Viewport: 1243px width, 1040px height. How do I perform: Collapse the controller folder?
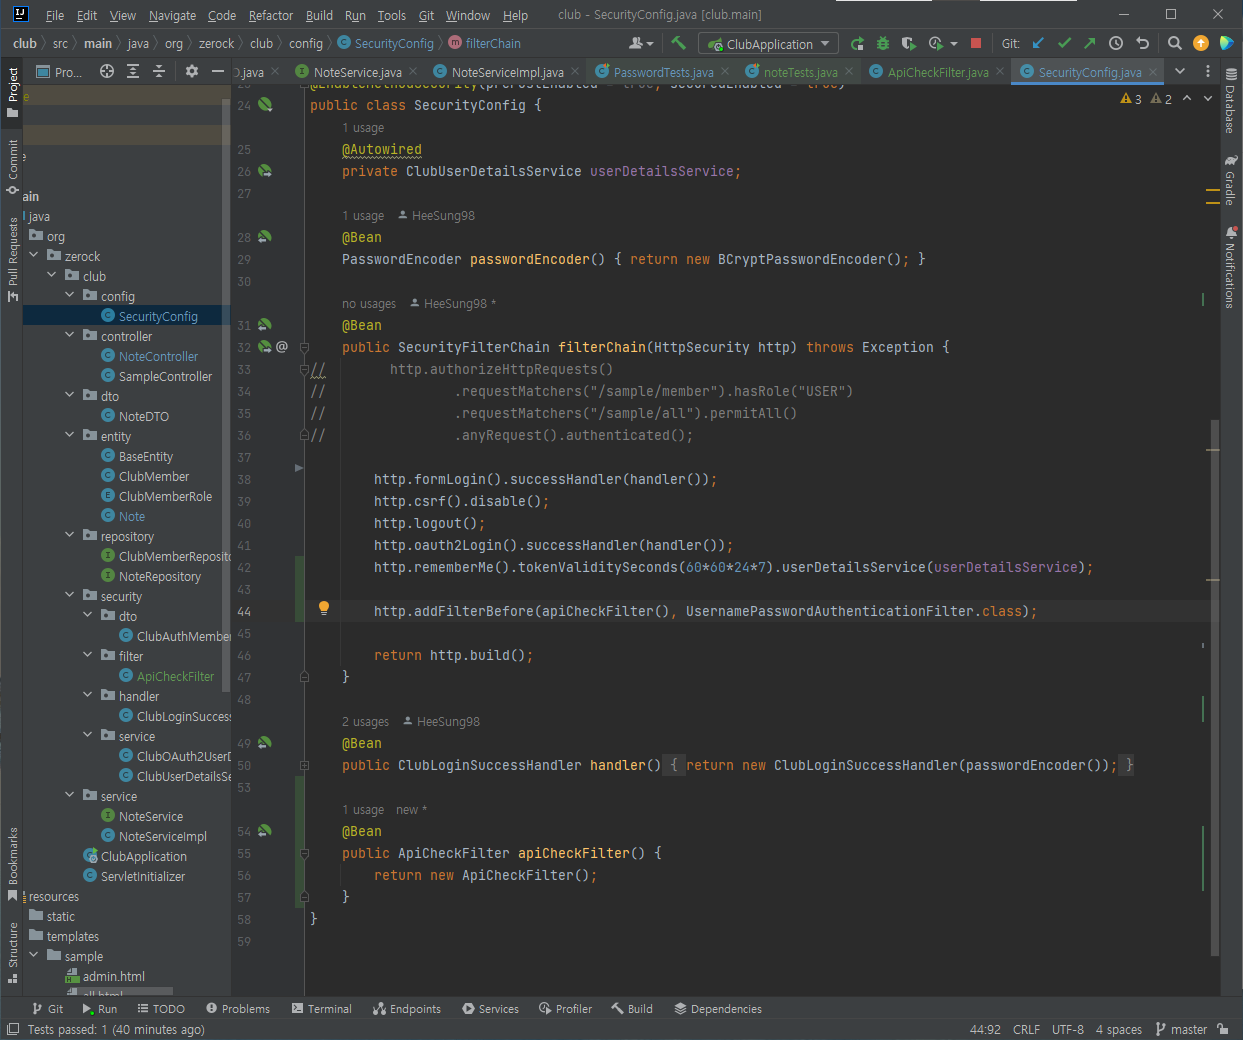[x=70, y=336]
